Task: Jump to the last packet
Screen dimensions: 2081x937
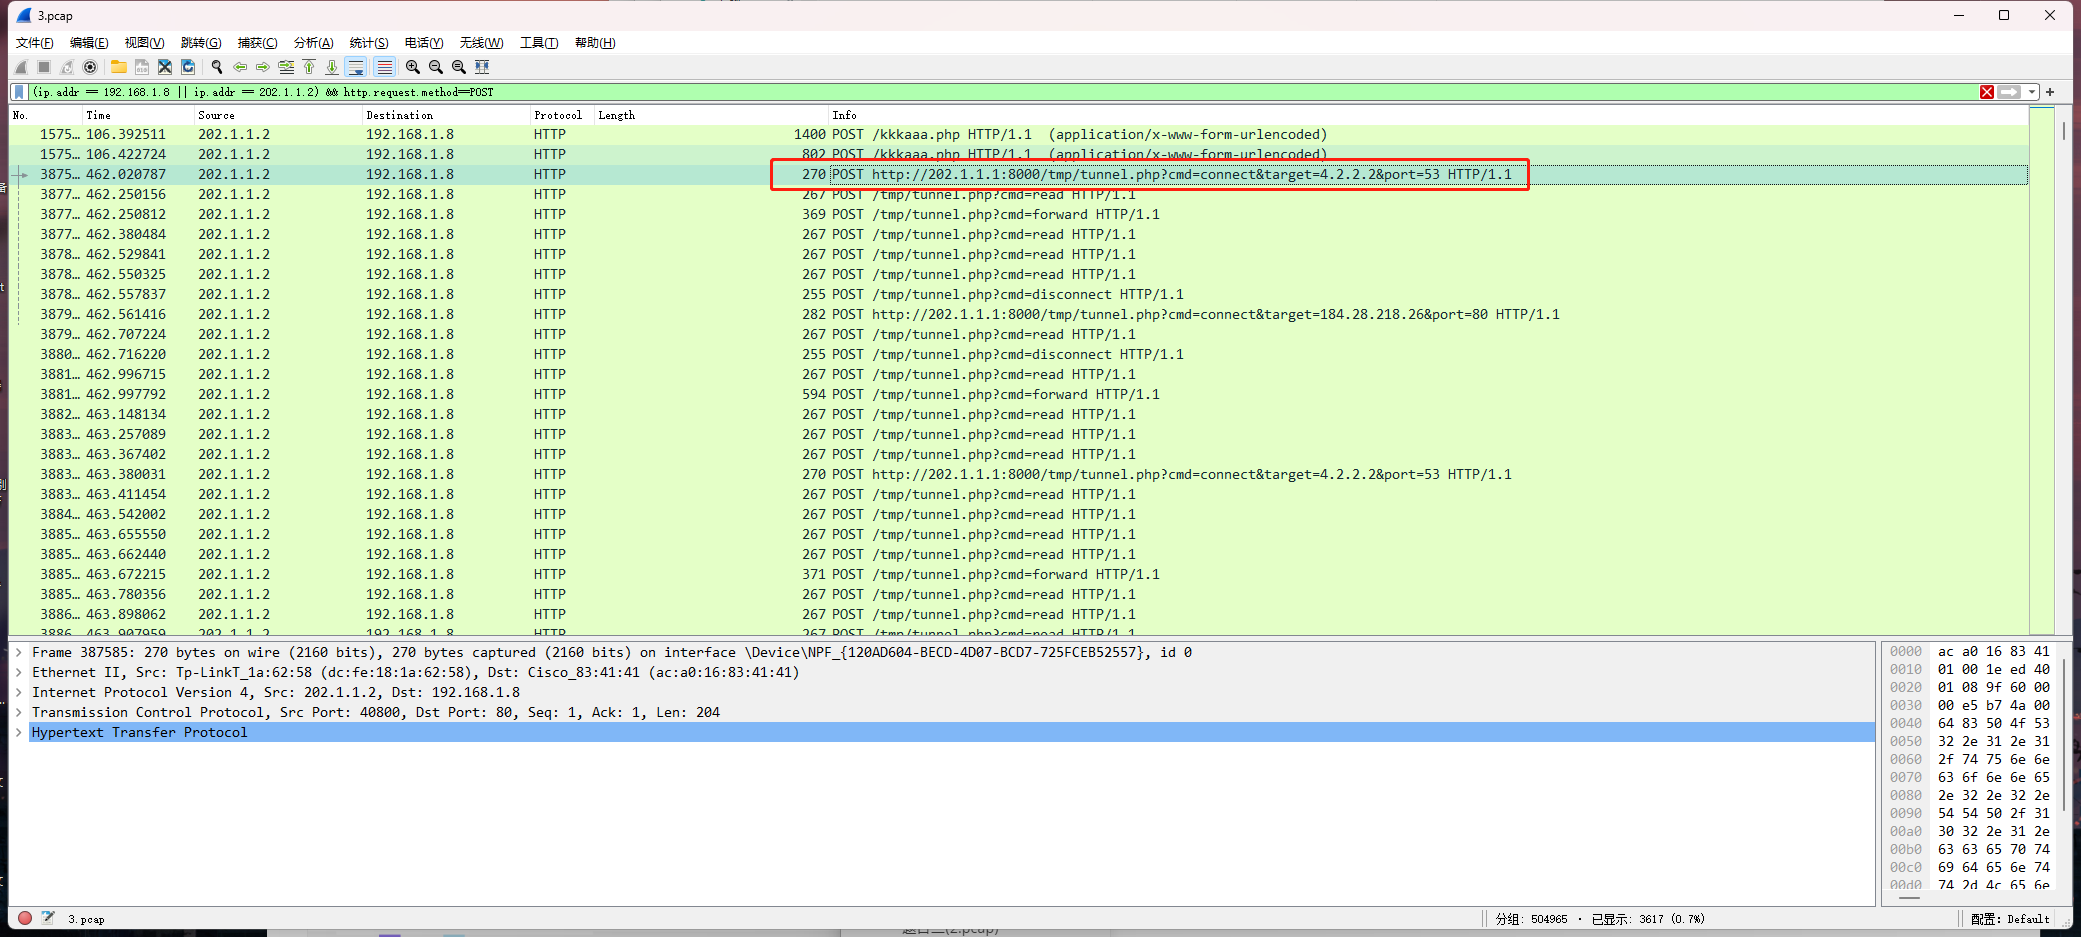Action: (x=332, y=67)
